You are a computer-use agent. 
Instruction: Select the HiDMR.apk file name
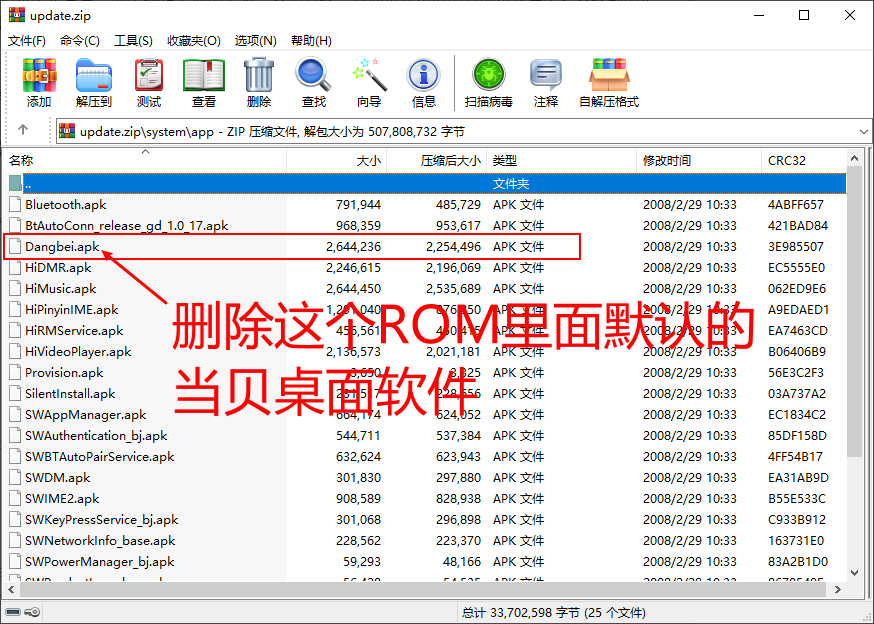pos(58,268)
